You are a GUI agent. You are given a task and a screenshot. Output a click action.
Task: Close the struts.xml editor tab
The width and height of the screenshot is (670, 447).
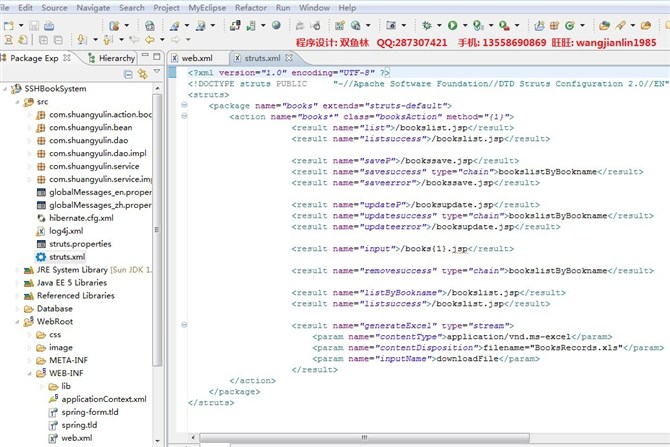(x=289, y=57)
